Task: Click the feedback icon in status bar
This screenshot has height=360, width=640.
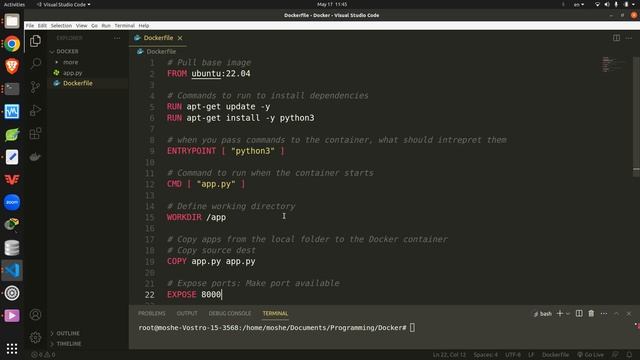Action: (x=615, y=355)
